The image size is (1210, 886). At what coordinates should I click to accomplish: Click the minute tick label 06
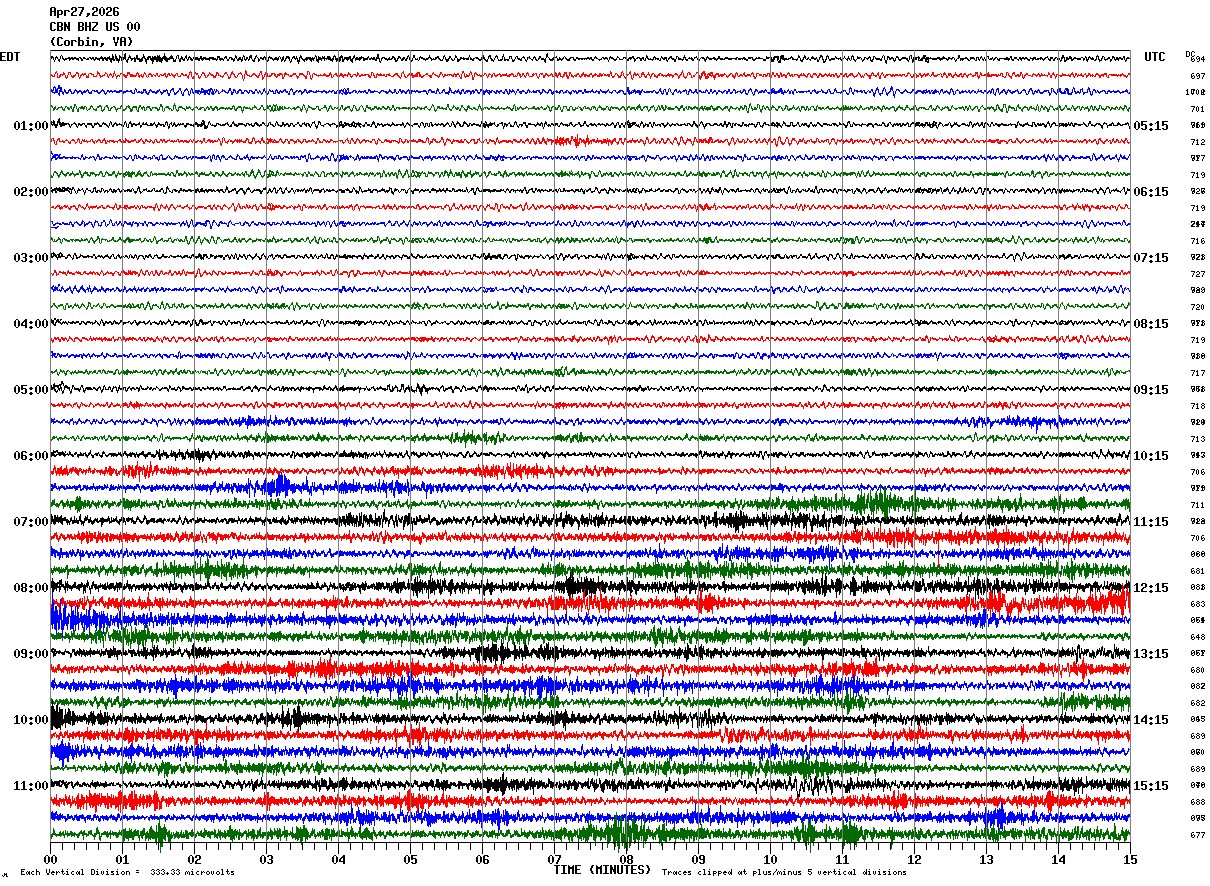click(x=482, y=859)
